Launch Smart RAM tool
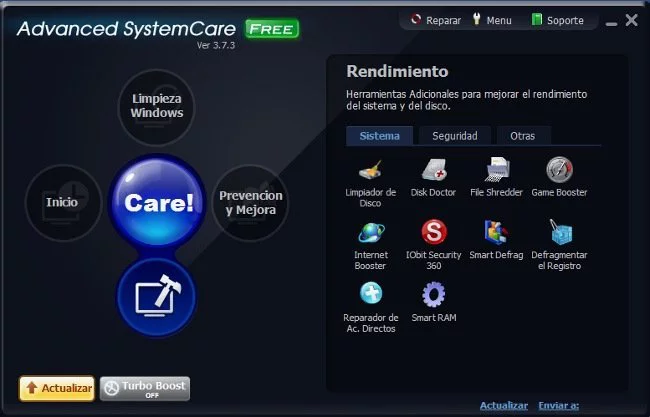This screenshot has width=650, height=417. tap(433, 296)
